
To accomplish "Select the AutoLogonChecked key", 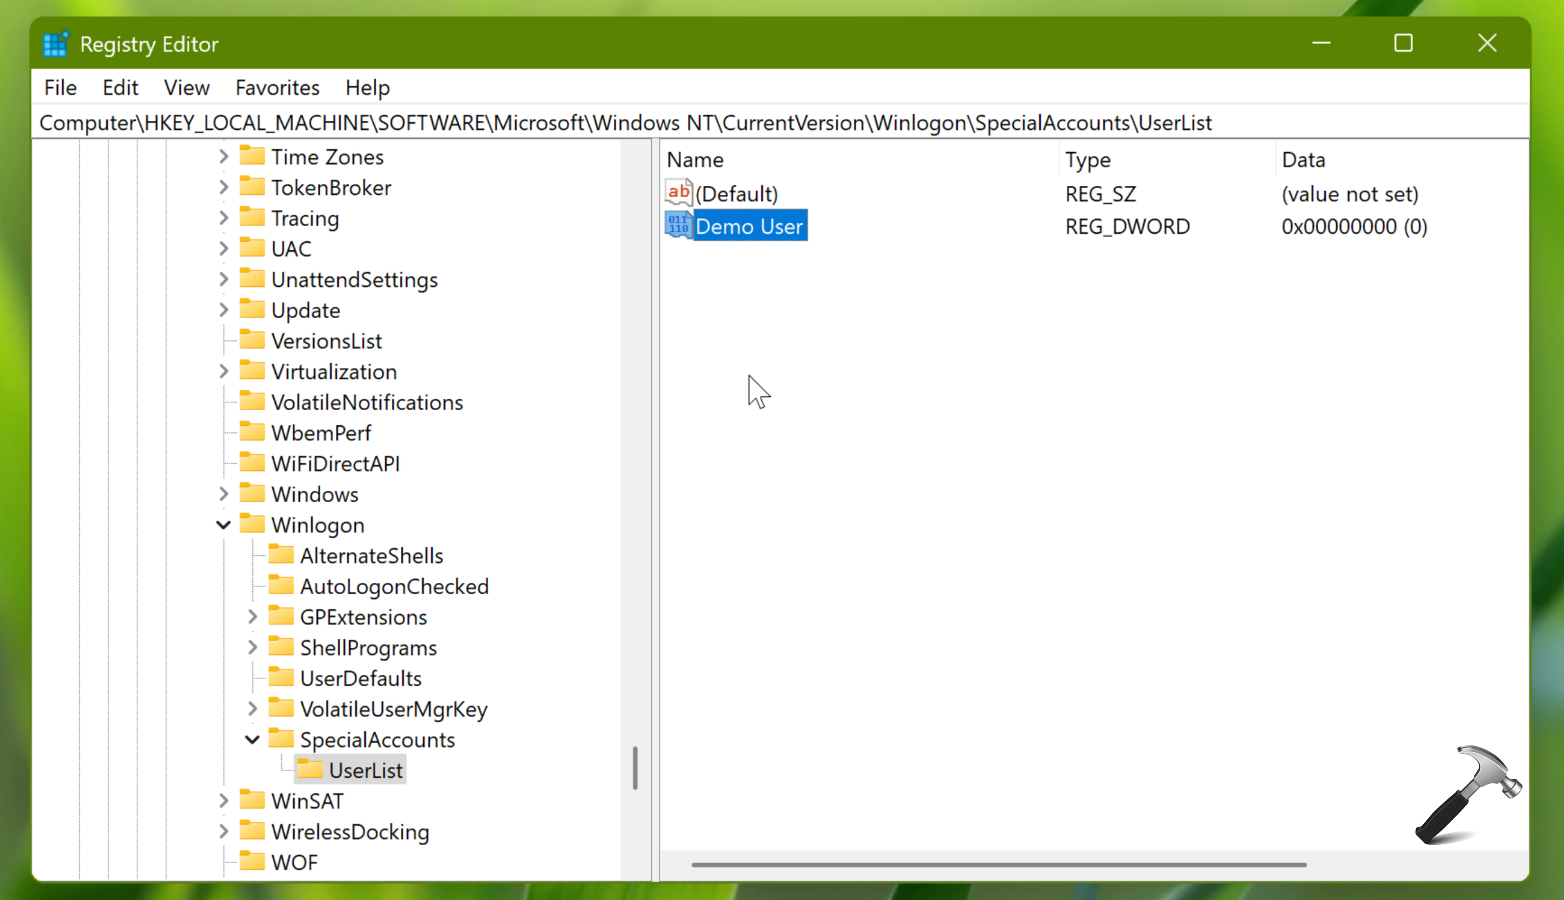I will [x=394, y=587].
